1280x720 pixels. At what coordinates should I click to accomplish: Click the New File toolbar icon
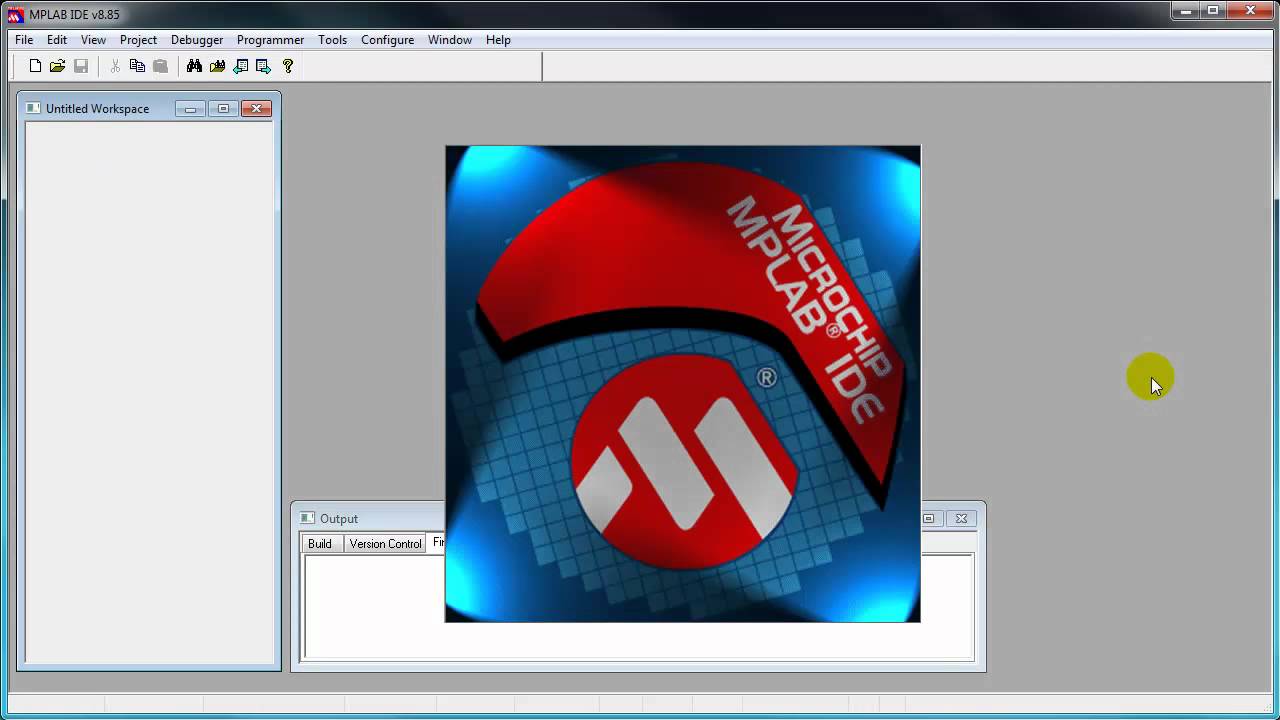[x=36, y=66]
